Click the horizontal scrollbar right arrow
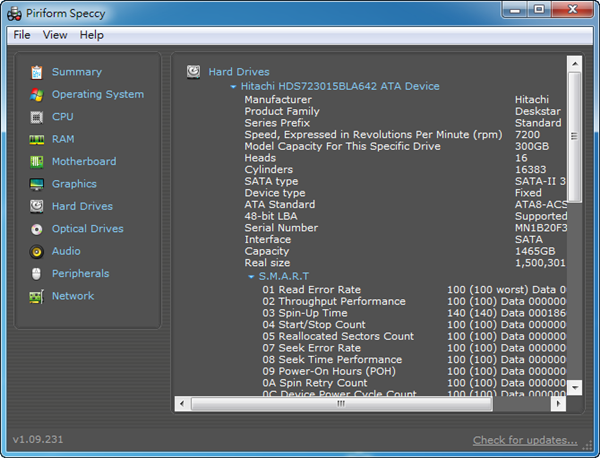The width and height of the screenshot is (600, 458). click(560, 404)
